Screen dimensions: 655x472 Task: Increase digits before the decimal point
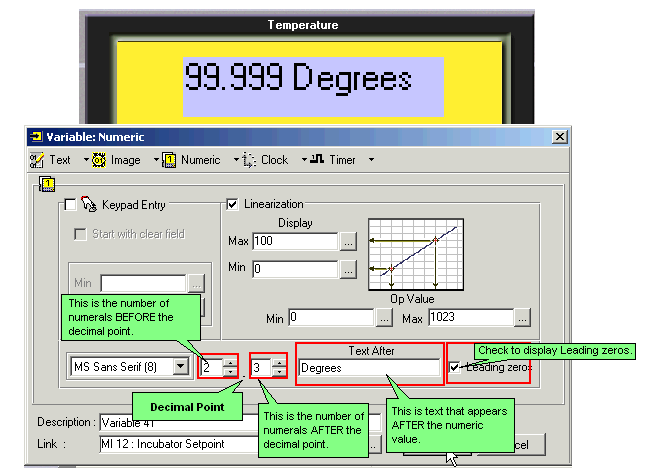(230, 362)
